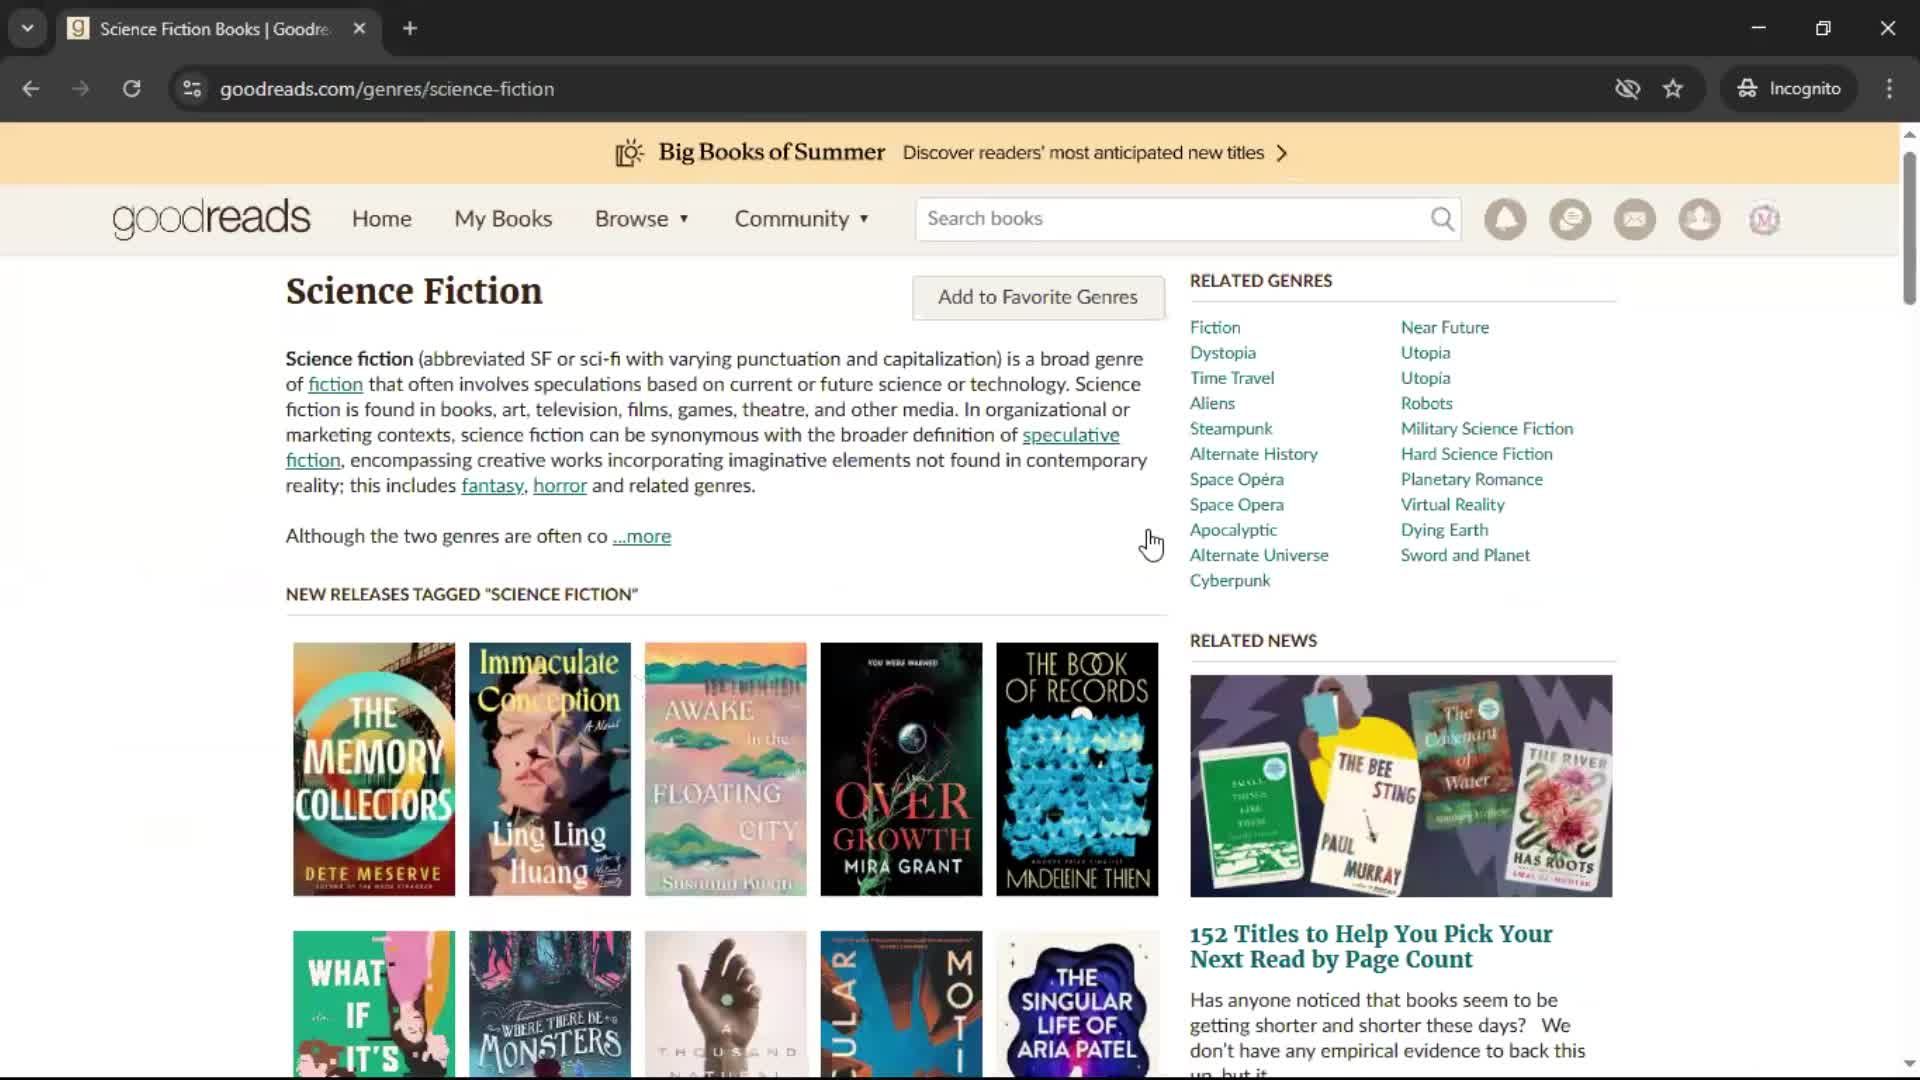Go back to previous page
The width and height of the screenshot is (1920, 1080).
(31, 89)
